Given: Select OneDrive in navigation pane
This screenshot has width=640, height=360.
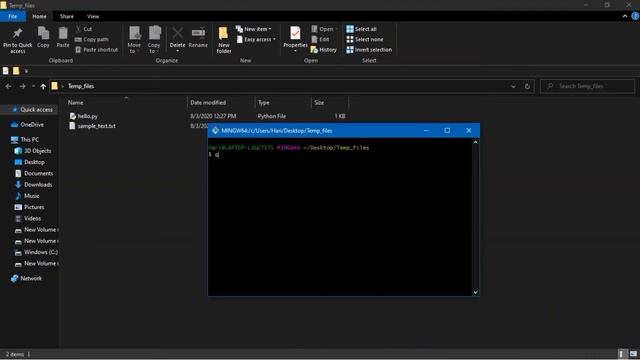Looking at the screenshot, I should coord(27,124).
